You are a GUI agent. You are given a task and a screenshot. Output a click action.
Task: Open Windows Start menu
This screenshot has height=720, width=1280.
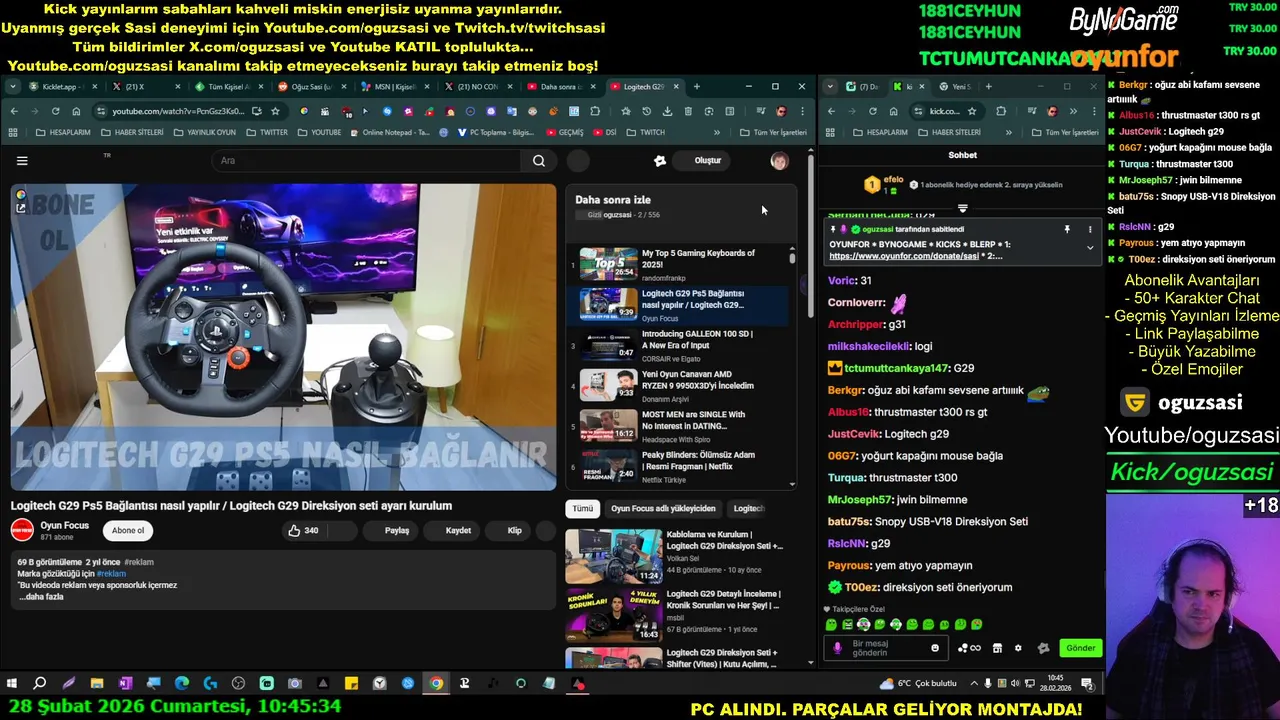pos(12,684)
